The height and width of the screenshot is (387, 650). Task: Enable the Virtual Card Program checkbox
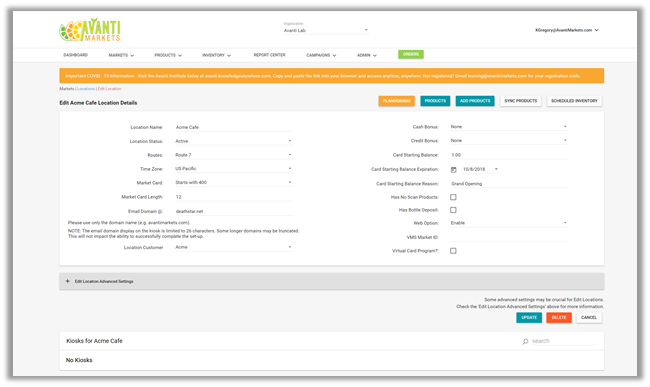click(453, 251)
